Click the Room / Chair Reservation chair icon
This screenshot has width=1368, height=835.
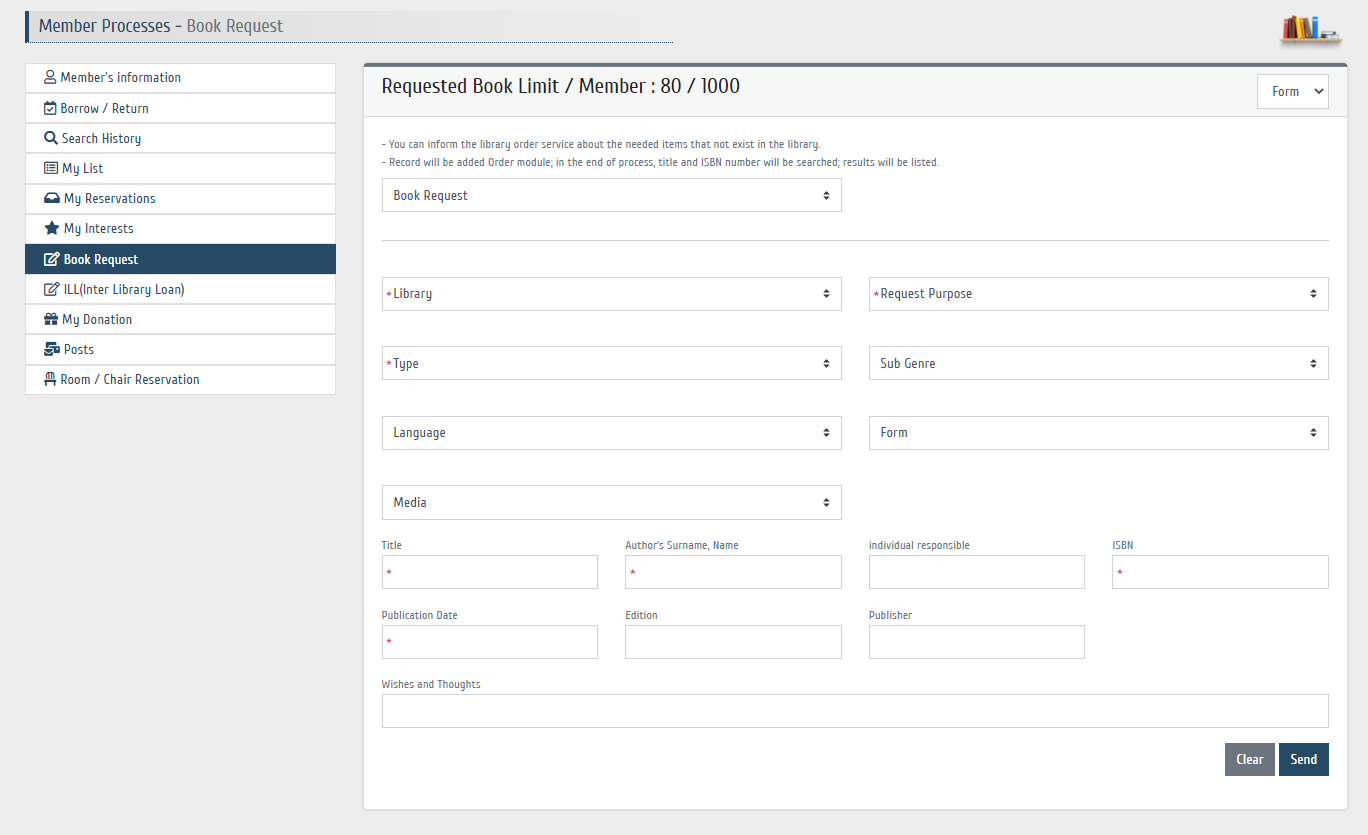(50, 379)
